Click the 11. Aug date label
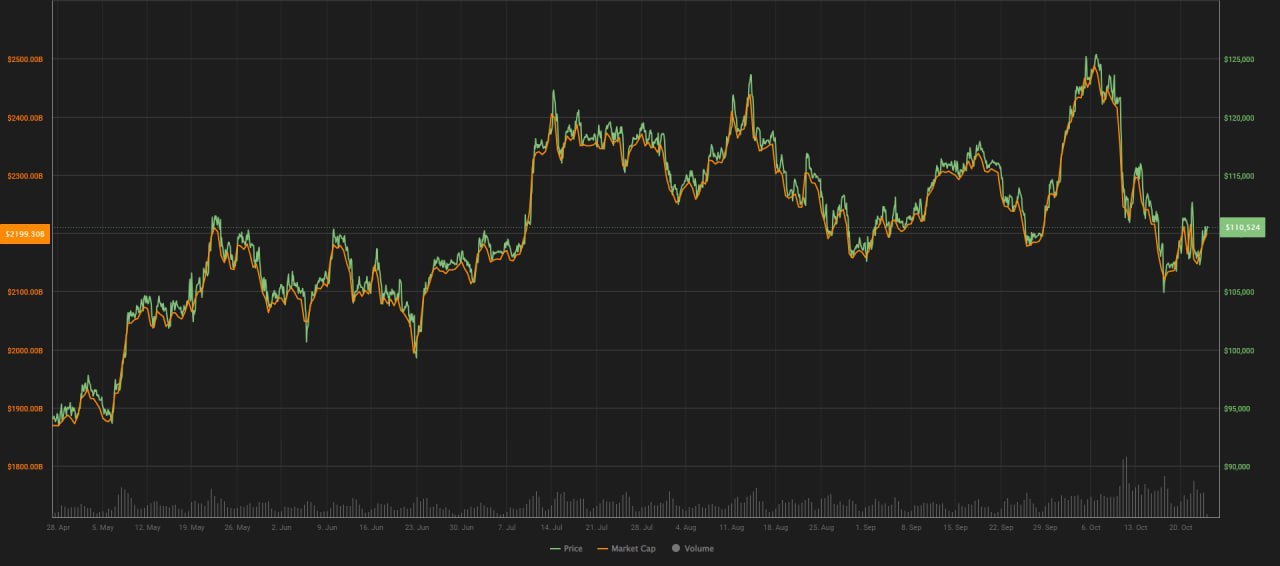The image size is (1280, 566). point(731,526)
